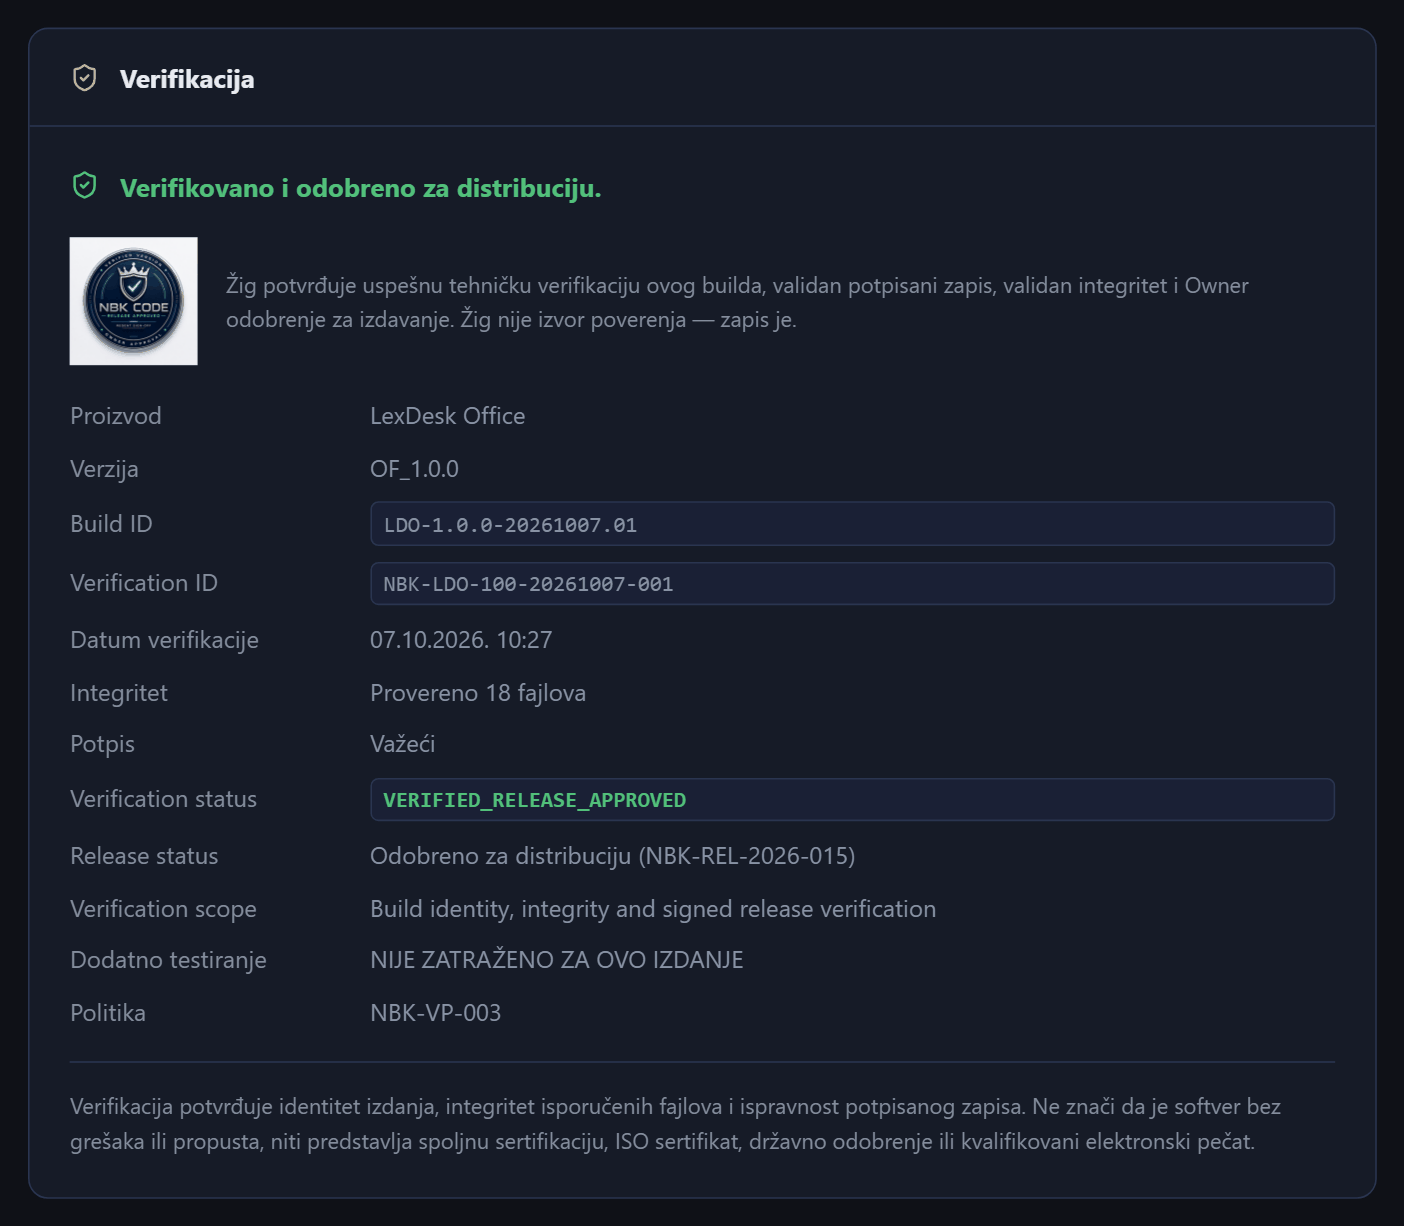This screenshot has height=1226, width=1404.
Task: Click integrity value Provereno 18 fajlova
Action: (478, 693)
